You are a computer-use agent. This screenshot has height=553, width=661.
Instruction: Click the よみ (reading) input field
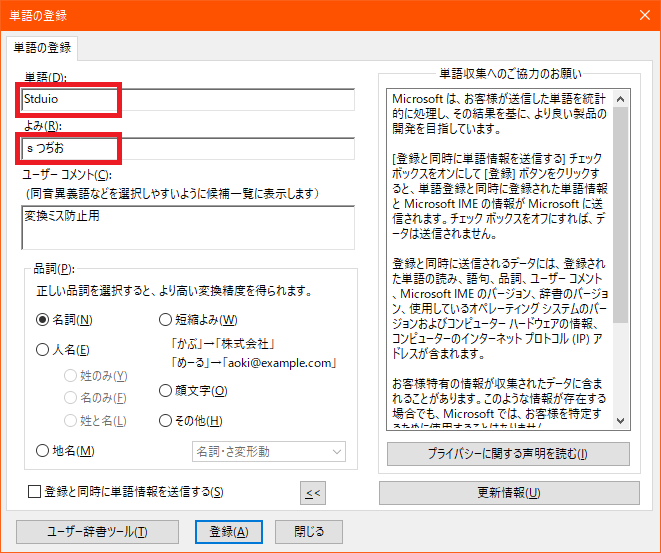pos(188,148)
